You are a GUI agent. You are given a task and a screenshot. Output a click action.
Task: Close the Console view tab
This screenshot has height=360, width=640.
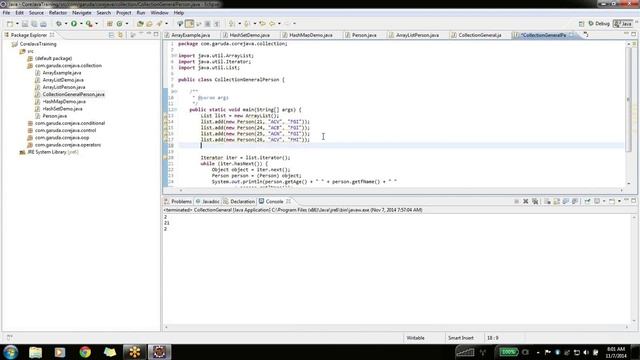pyautogui.click(x=289, y=201)
